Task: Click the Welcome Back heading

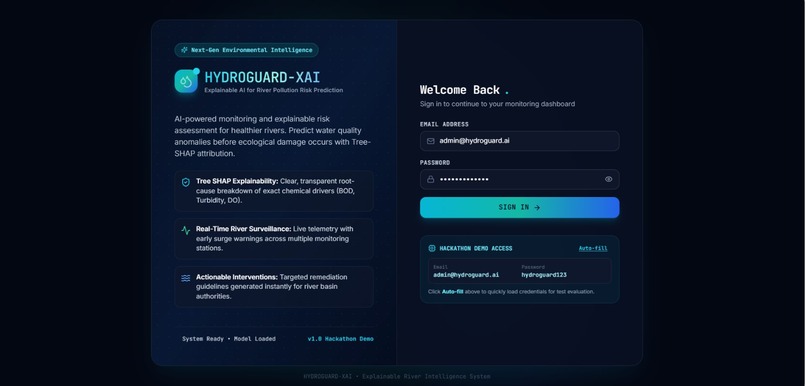Action: click(x=460, y=90)
